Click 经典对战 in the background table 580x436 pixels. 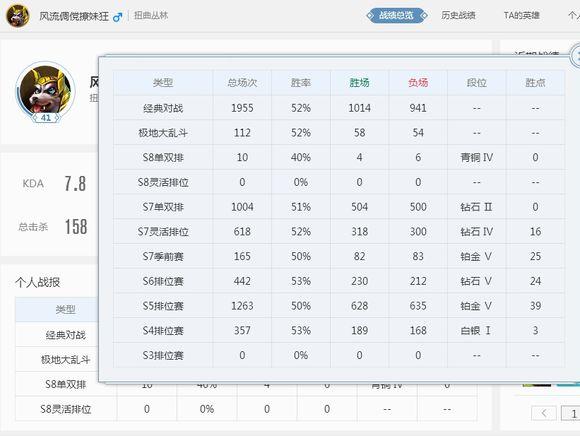66,335
